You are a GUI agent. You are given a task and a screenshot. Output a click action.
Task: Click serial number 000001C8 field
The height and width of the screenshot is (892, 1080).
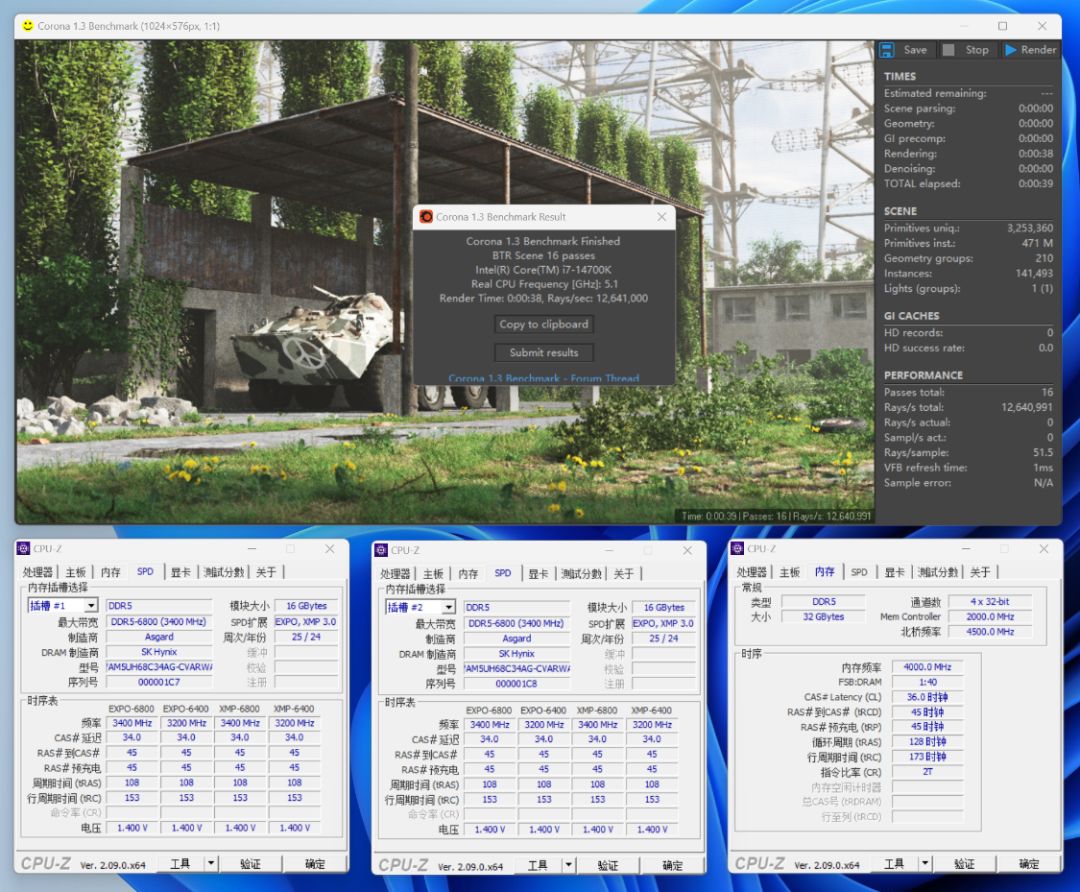(516, 683)
